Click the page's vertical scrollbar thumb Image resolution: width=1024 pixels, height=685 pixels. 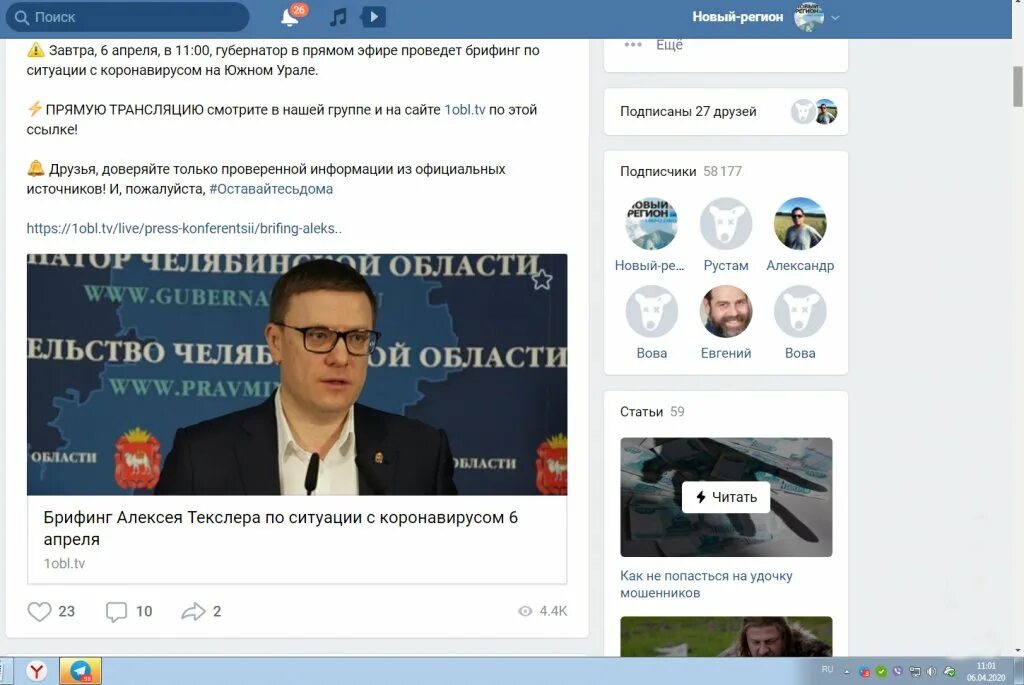tap(1017, 86)
